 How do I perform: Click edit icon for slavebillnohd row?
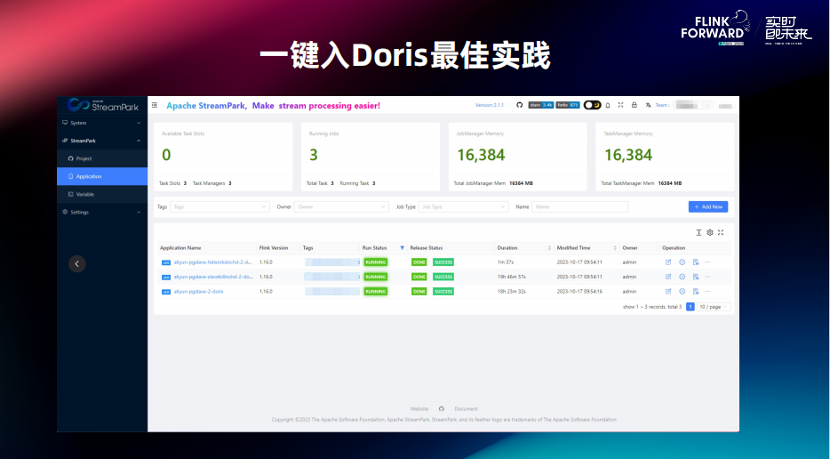[668, 277]
